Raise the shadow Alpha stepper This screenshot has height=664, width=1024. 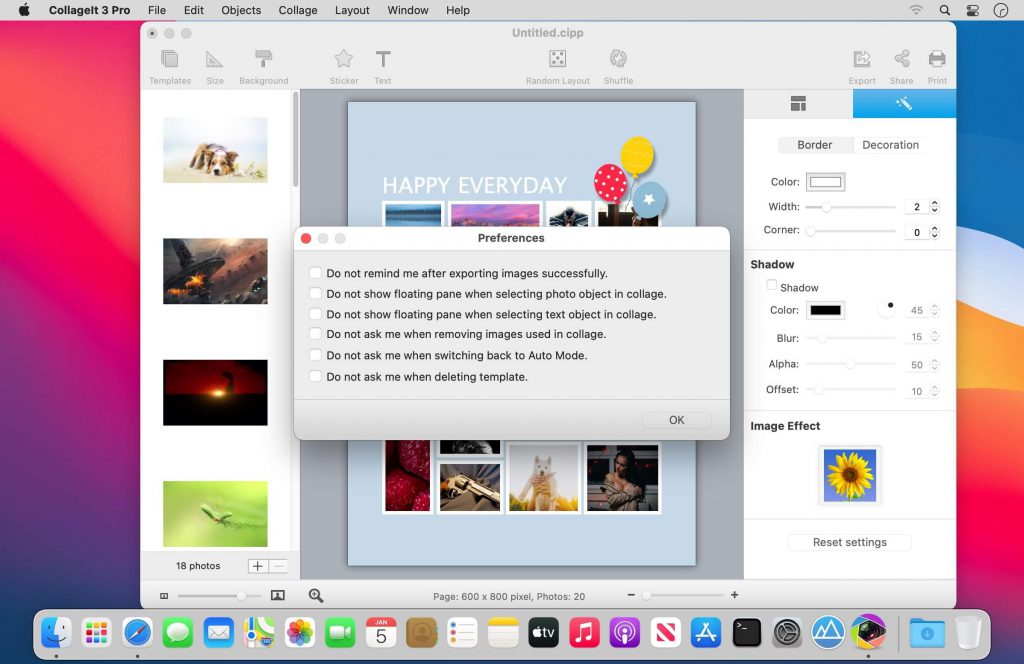[934, 360]
